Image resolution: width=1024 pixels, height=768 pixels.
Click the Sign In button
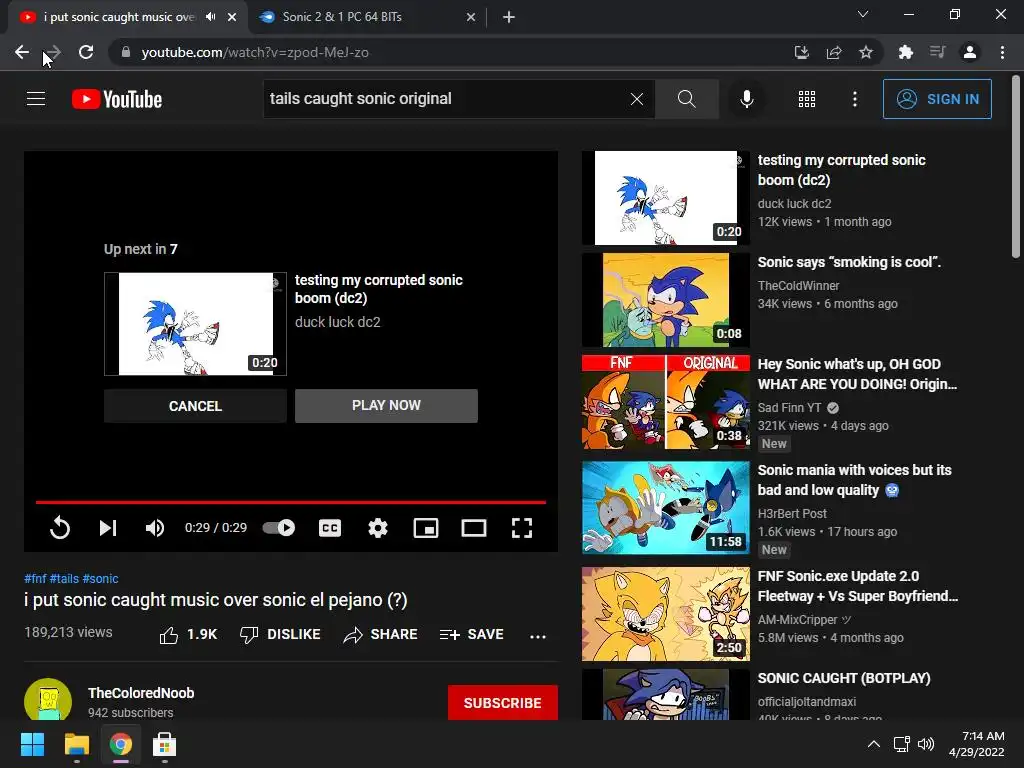point(937,99)
